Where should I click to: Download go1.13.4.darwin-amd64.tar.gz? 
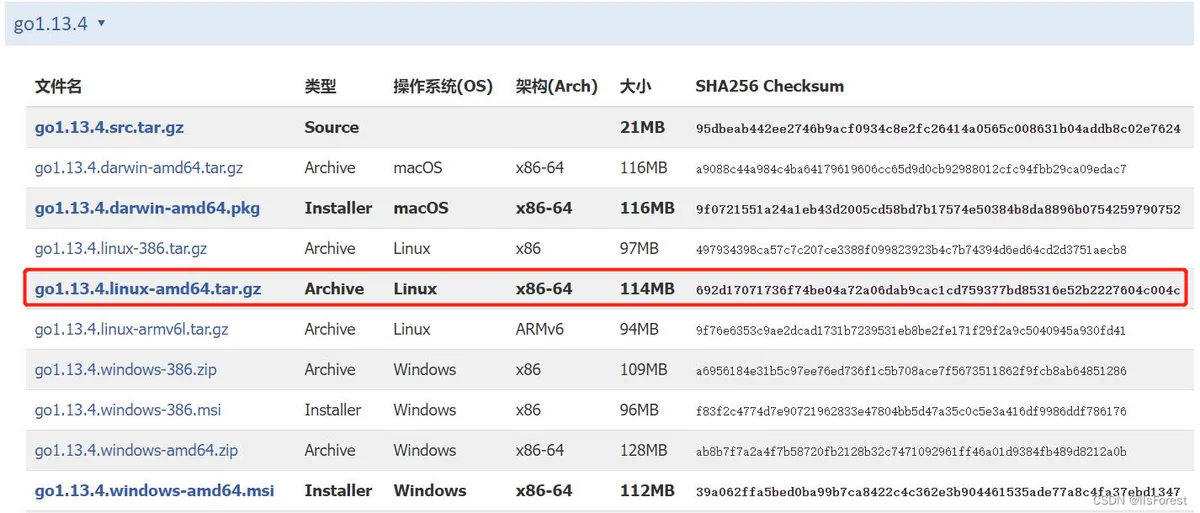[139, 168]
